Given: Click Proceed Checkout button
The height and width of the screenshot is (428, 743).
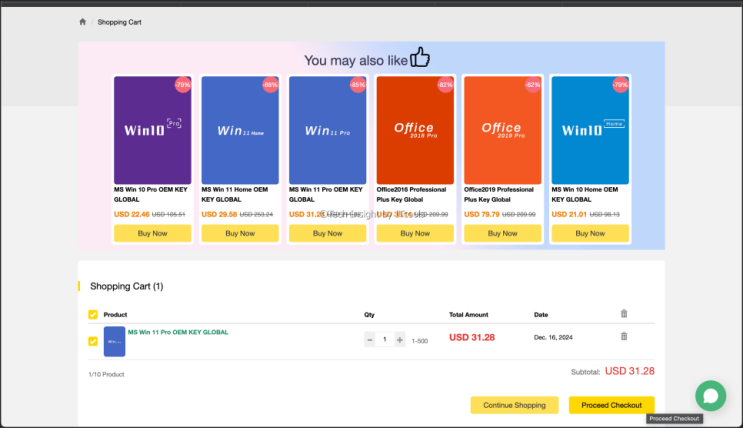Looking at the screenshot, I should (611, 405).
